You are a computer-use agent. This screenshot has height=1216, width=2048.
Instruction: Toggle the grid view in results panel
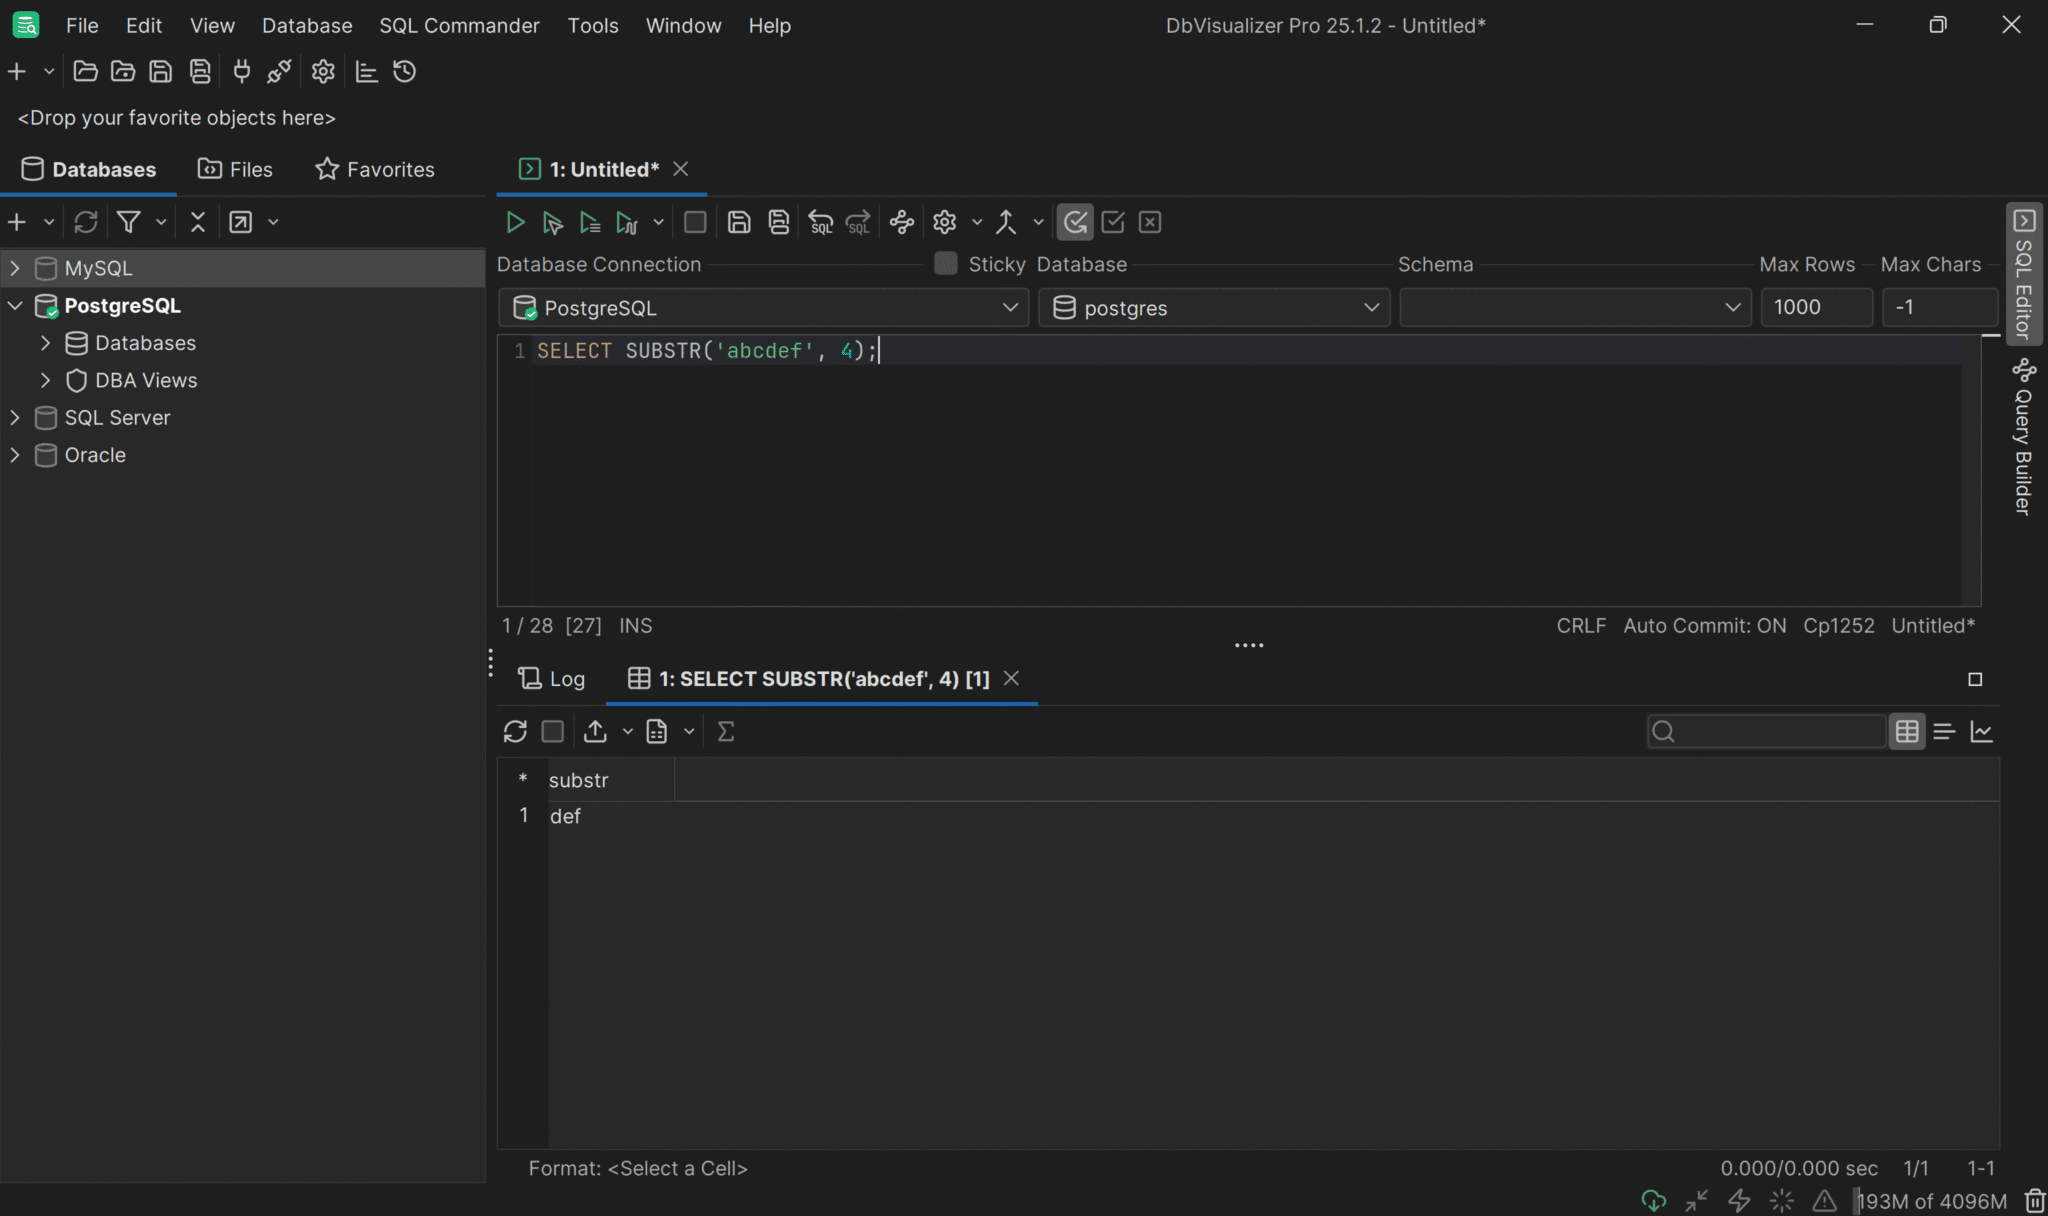(x=1907, y=731)
